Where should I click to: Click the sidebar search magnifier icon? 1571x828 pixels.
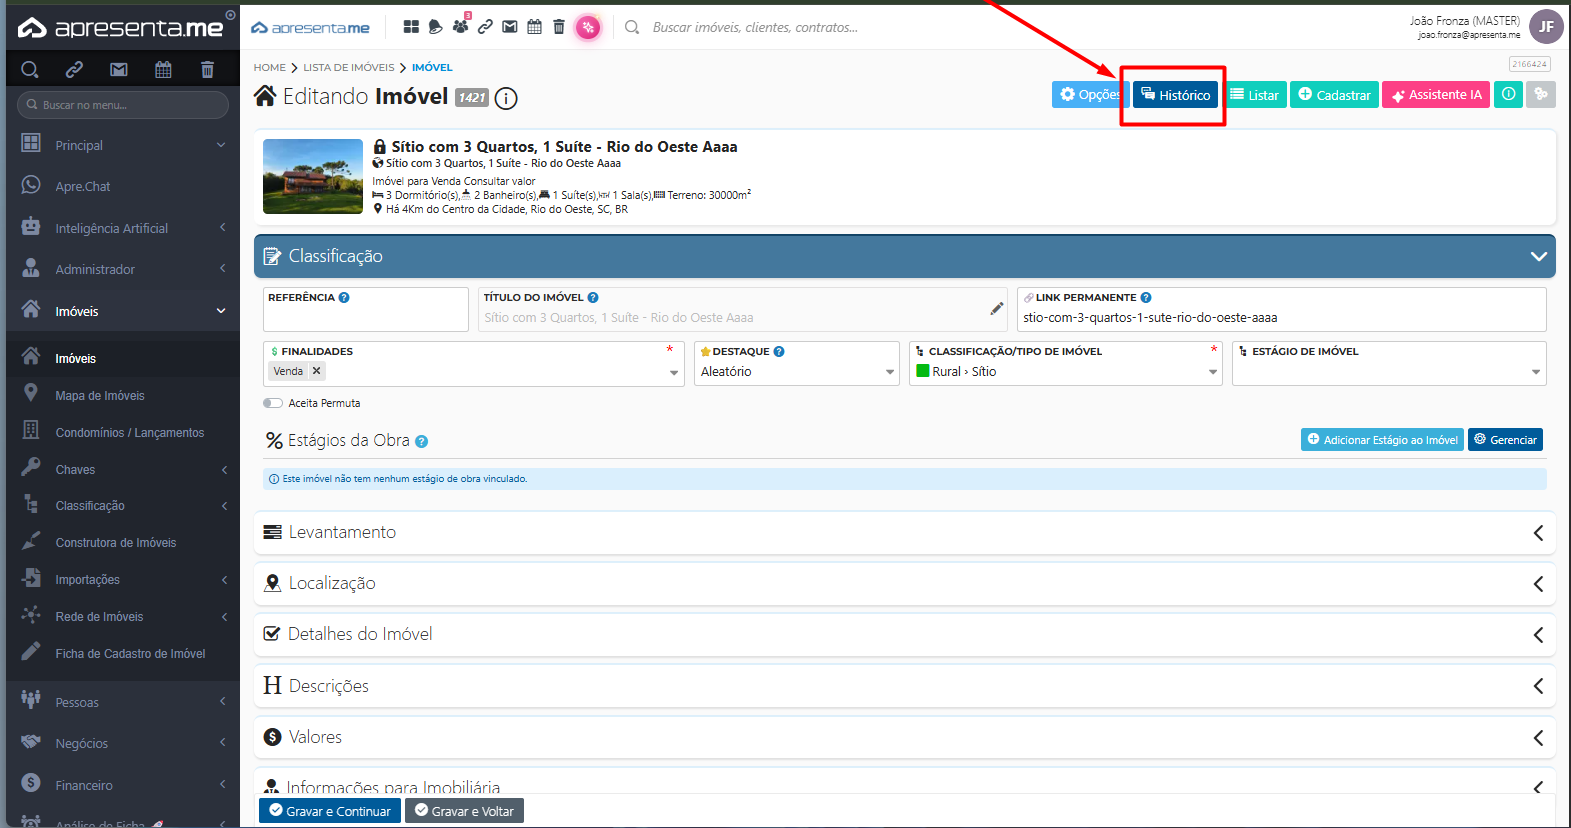tap(30, 69)
